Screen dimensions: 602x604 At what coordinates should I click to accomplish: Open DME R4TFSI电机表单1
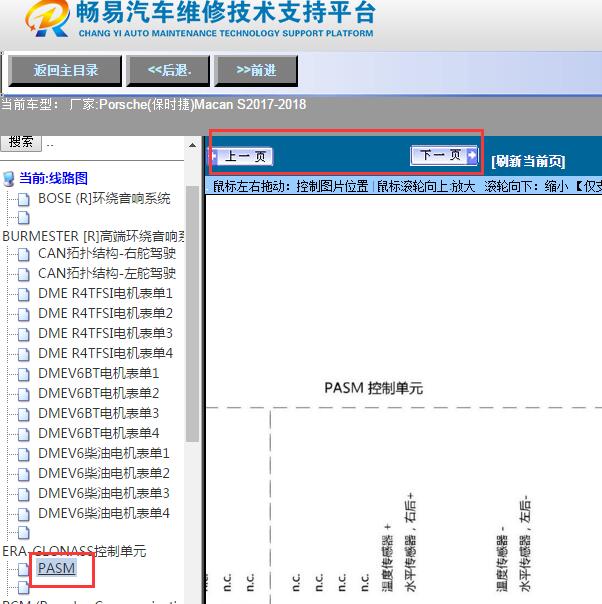tap(105, 294)
